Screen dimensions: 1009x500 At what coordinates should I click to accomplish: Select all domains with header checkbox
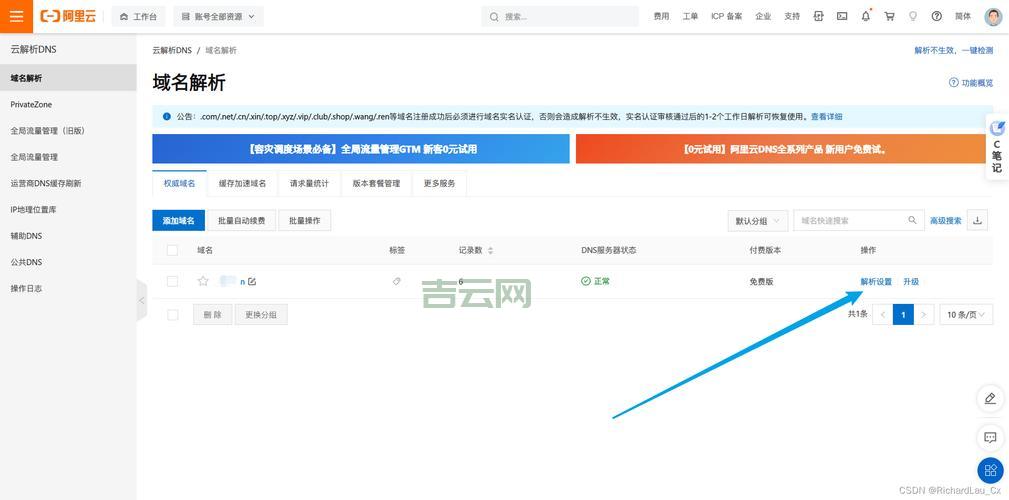point(172,250)
